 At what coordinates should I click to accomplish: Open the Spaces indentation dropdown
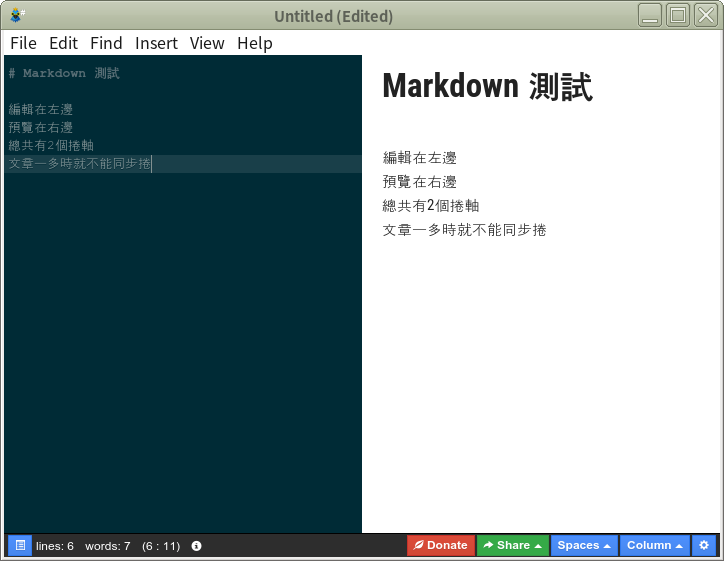pos(584,545)
